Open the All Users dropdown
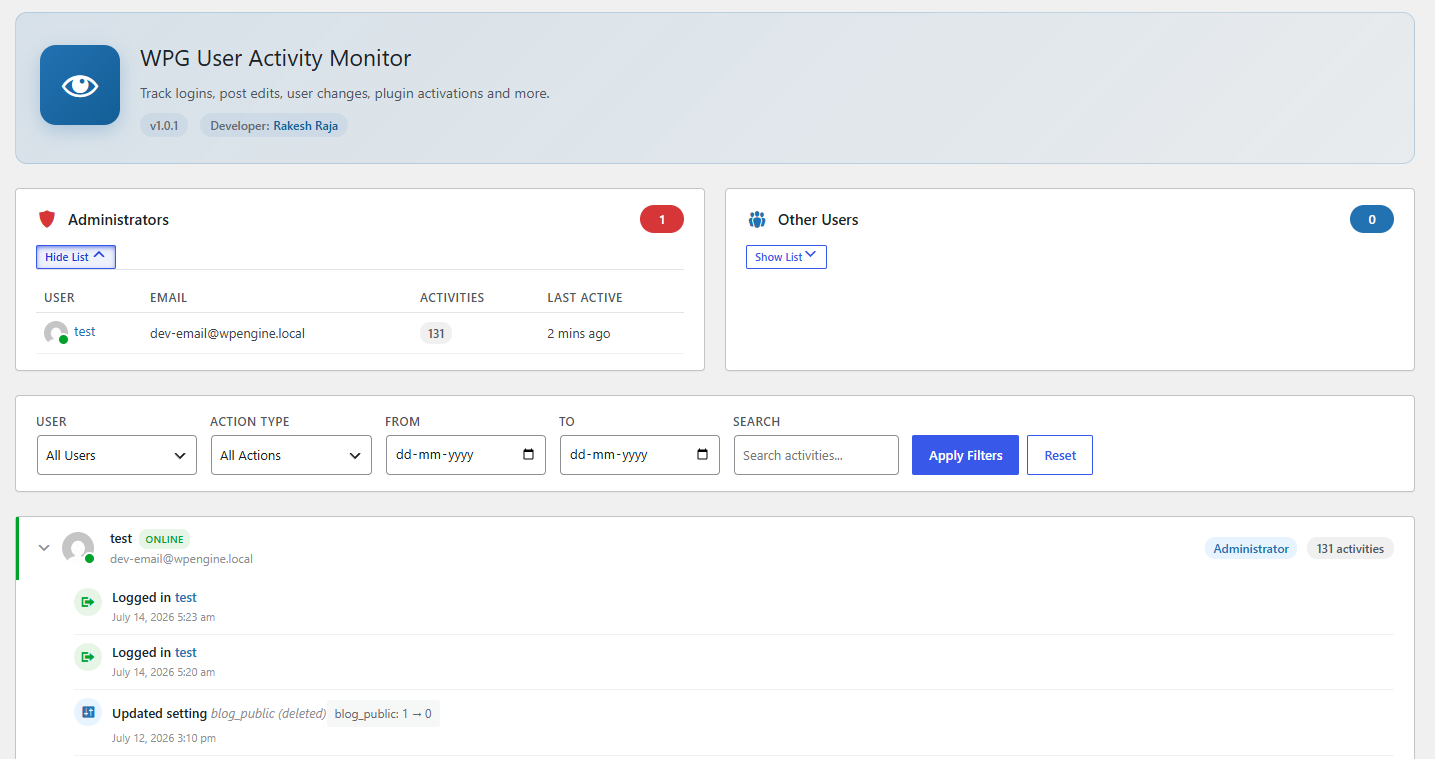The width and height of the screenshot is (1435, 759). [117, 455]
